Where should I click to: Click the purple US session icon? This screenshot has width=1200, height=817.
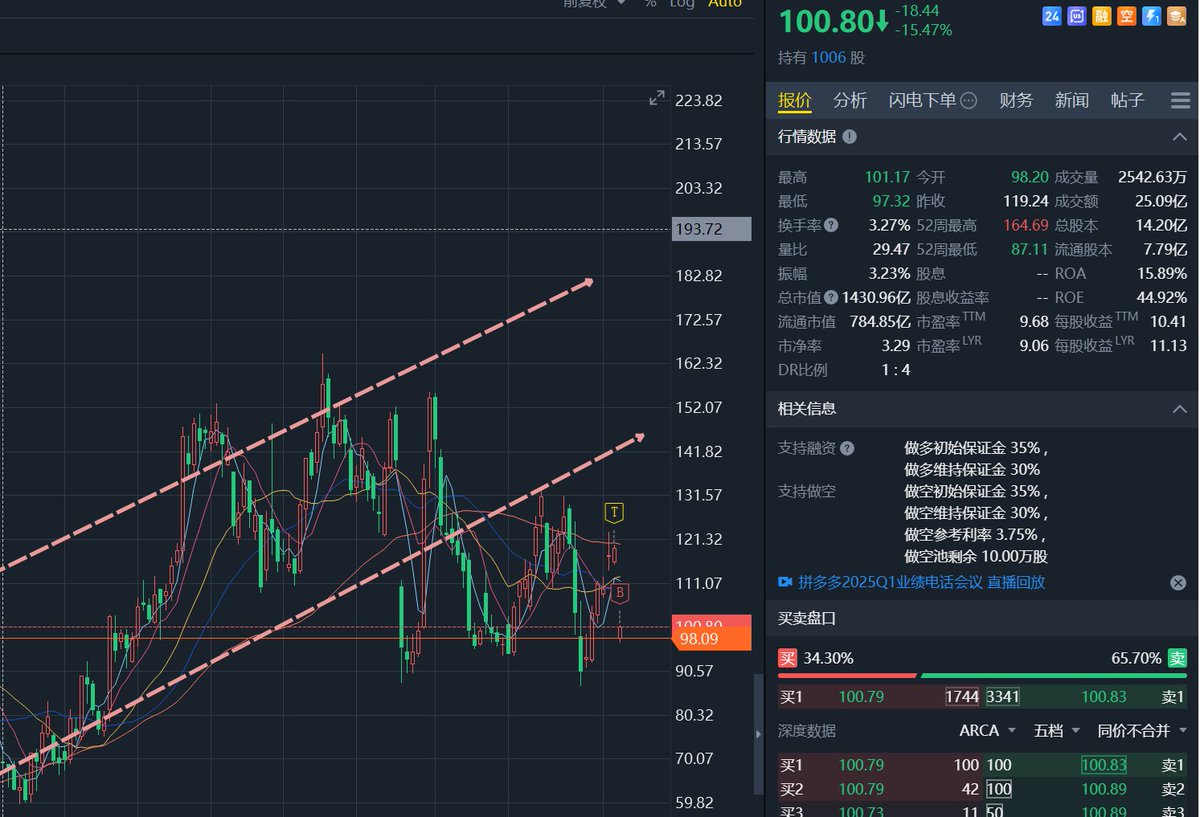click(x=1076, y=16)
